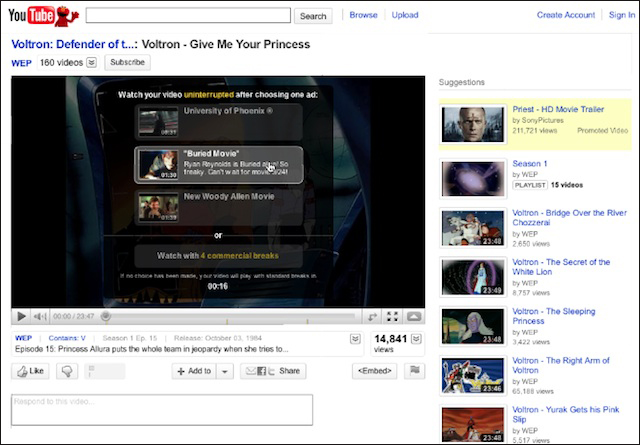Click the video seek bar handle

(106, 316)
